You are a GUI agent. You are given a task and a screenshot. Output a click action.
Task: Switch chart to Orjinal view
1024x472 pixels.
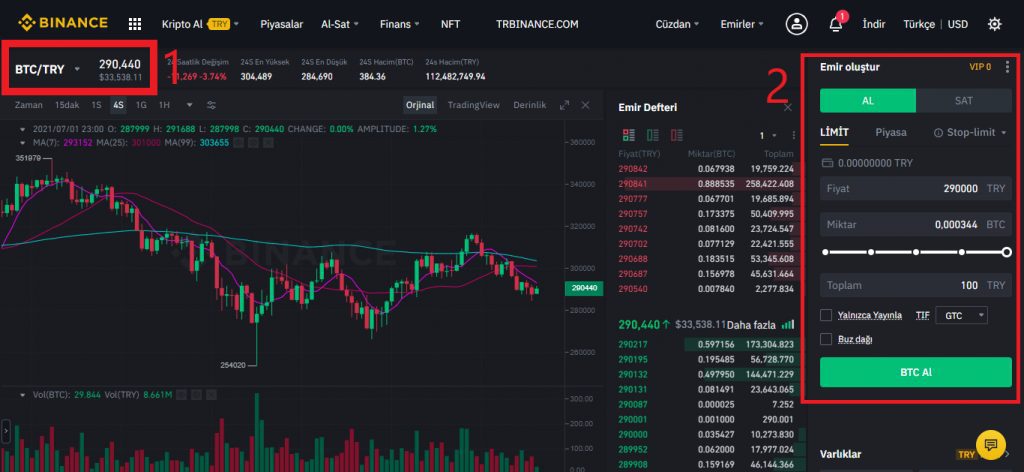[x=420, y=105]
